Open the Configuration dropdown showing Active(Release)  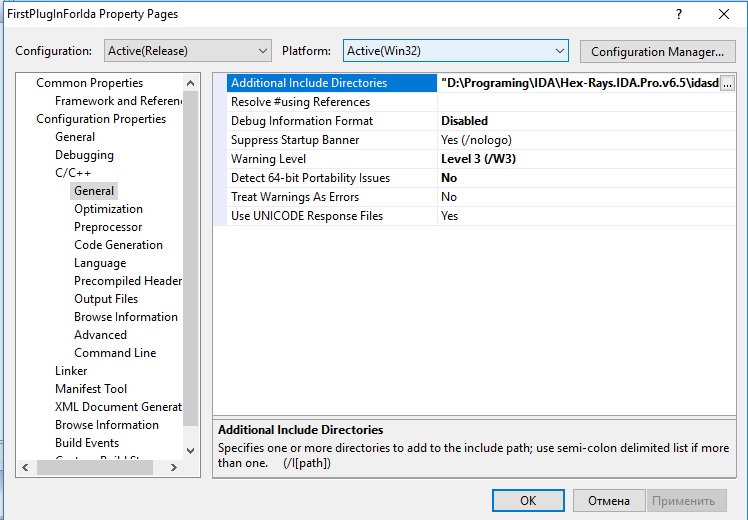(x=187, y=51)
